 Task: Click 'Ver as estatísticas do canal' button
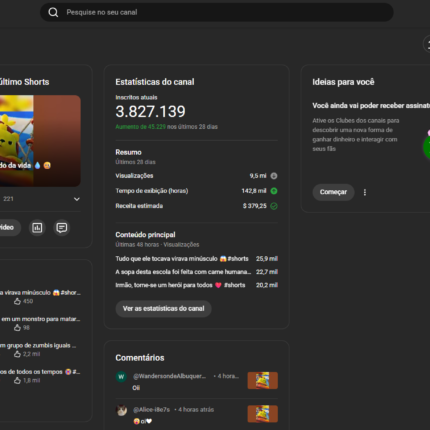pos(163,309)
